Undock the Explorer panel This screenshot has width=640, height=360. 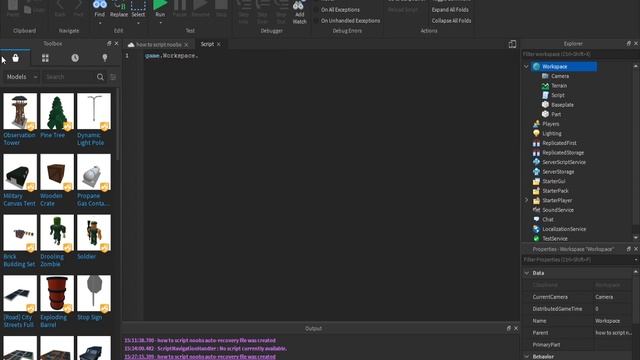click(x=629, y=43)
